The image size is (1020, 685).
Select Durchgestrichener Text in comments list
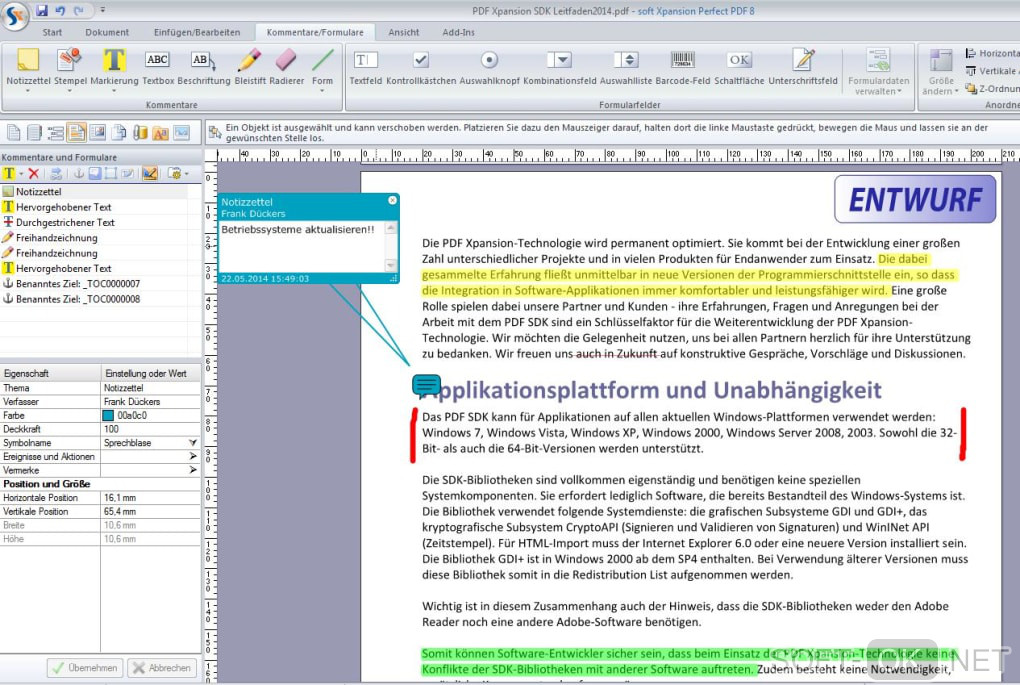tap(65, 222)
